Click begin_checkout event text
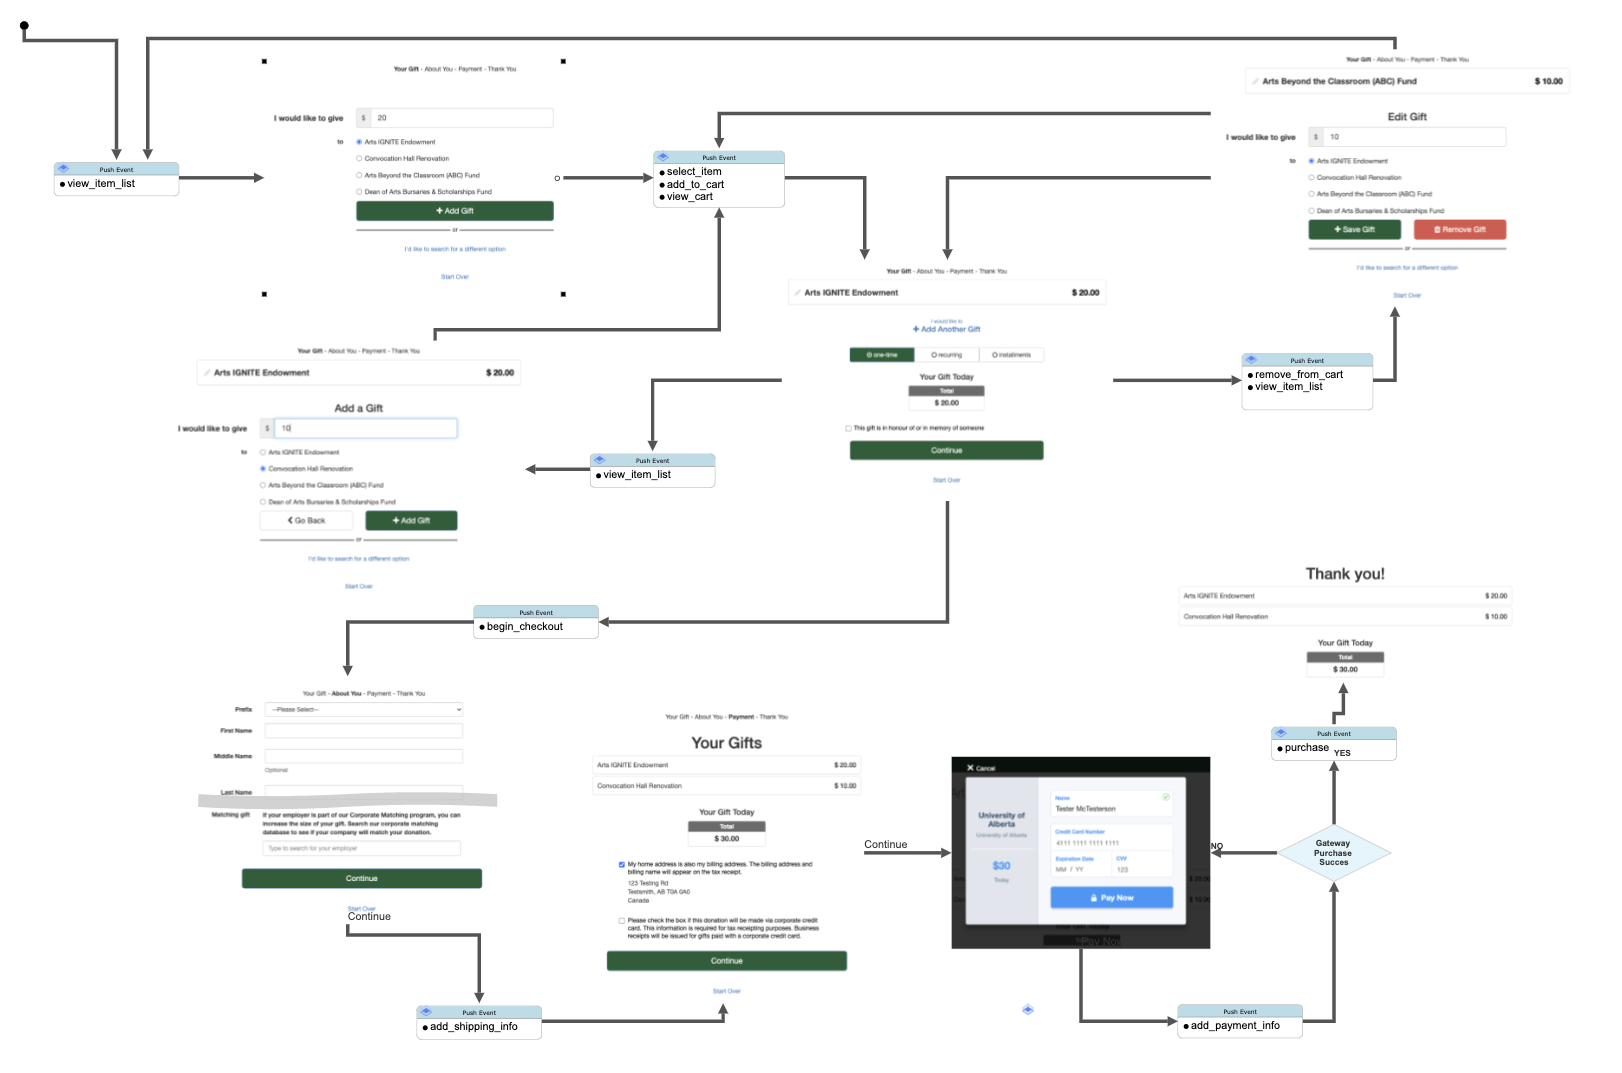Image resolution: width=1622 pixels, height=1073 pixels. pyautogui.click(x=525, y=627)
